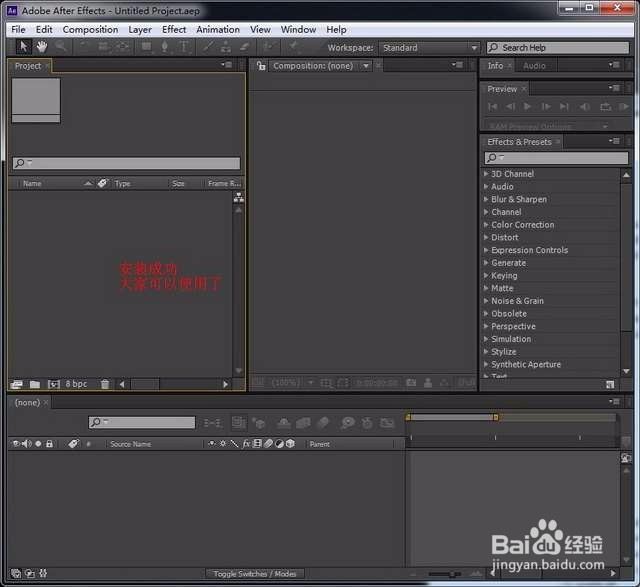Click the video eye column switch in timeline

(16, 444)
